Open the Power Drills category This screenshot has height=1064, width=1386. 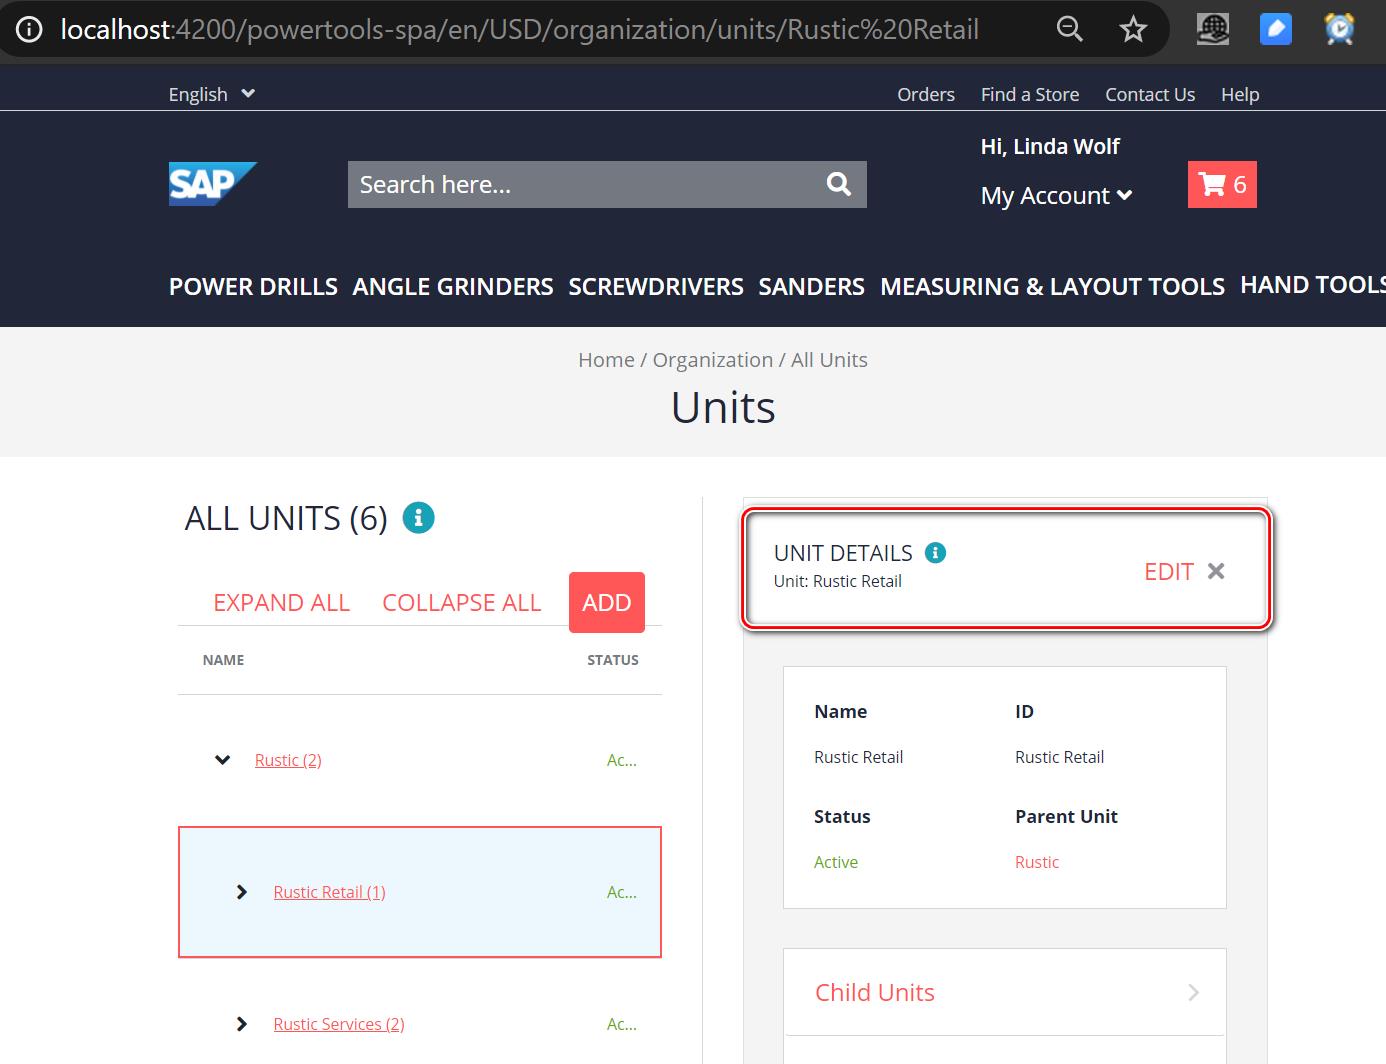click(x=253, y=286)
